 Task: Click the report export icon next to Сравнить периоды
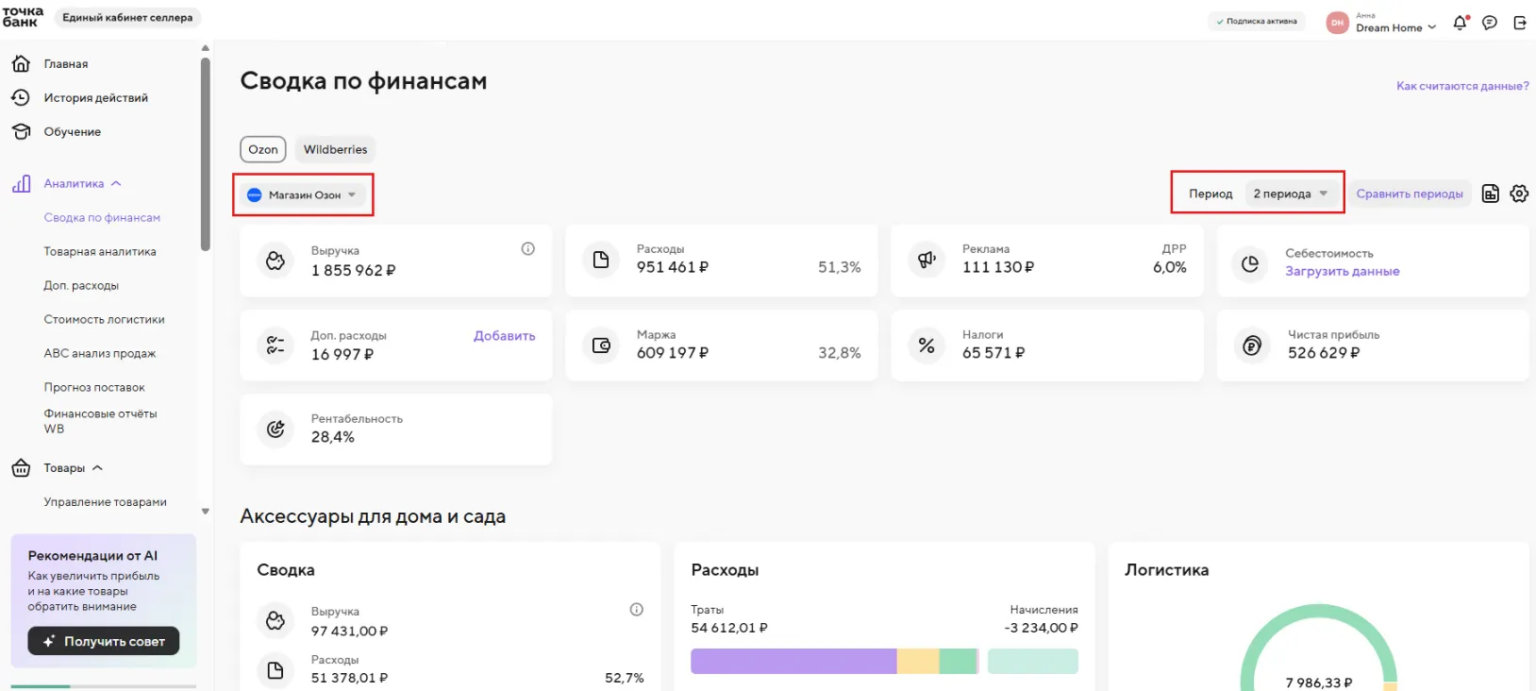[x=1490, y=194]
